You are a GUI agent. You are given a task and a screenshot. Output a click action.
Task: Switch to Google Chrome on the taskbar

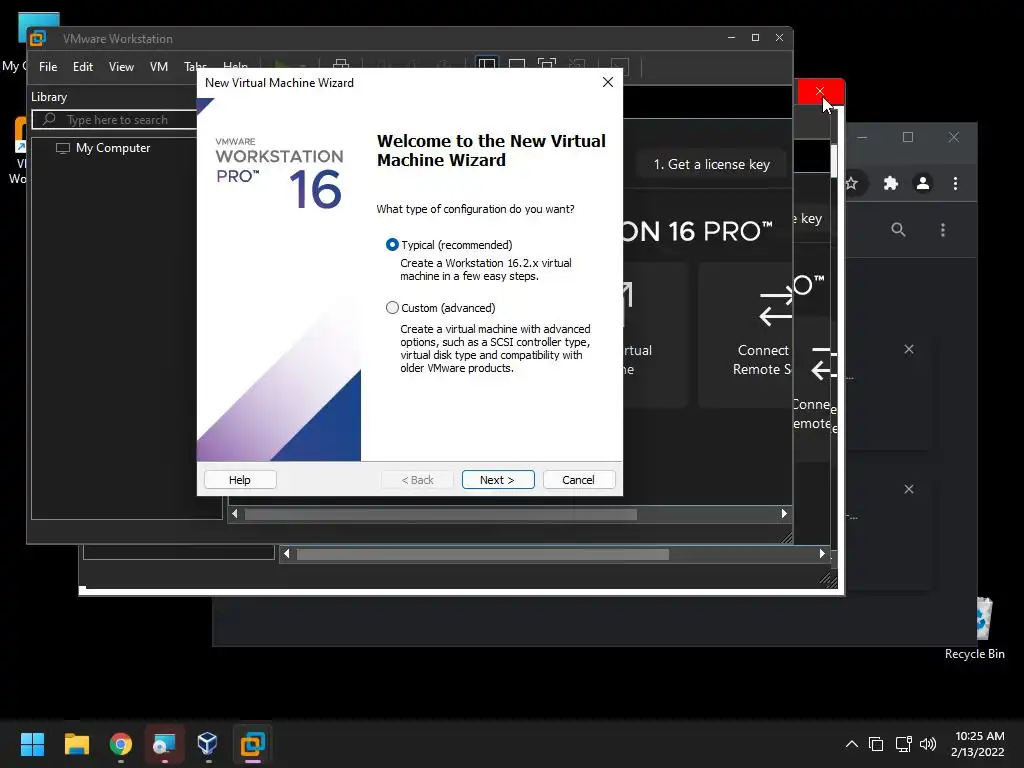121,744
